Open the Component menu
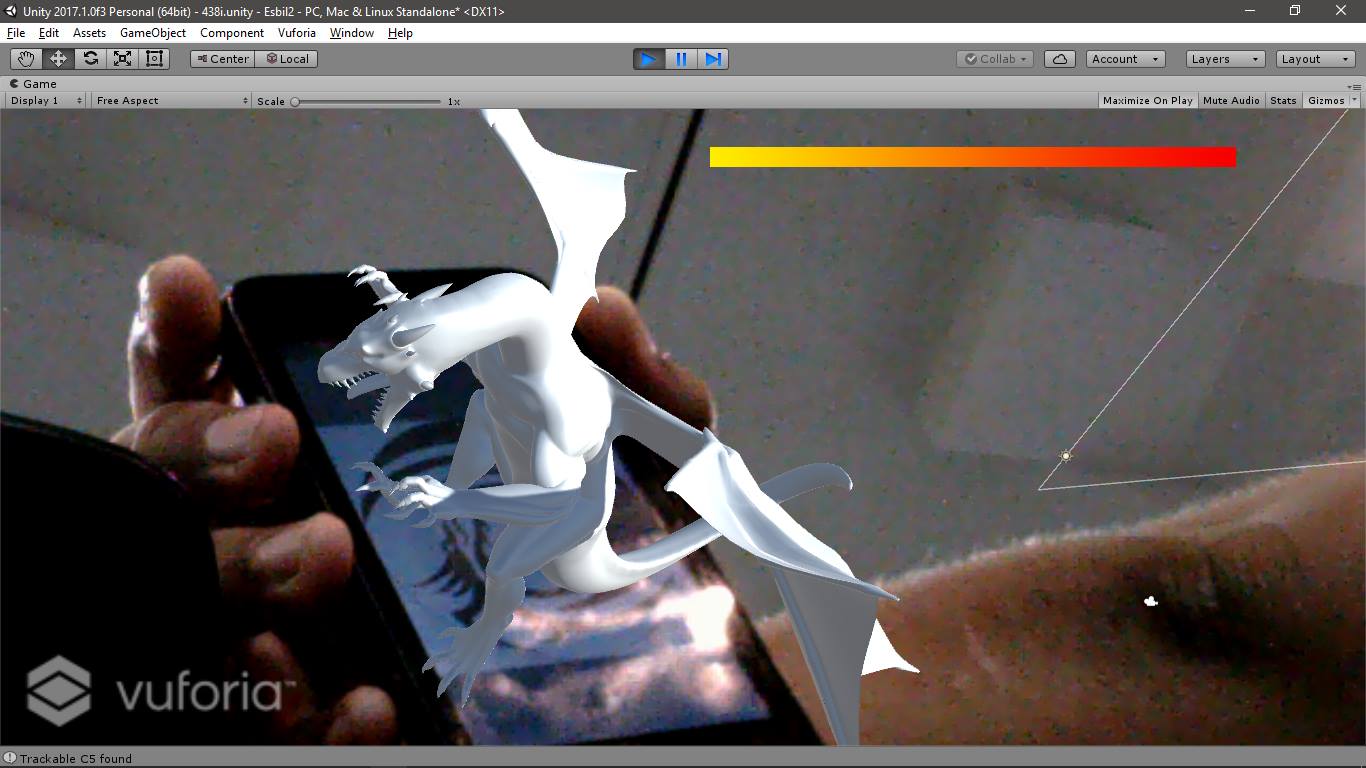Screen dimensions: 1366x768 (232, 33)
